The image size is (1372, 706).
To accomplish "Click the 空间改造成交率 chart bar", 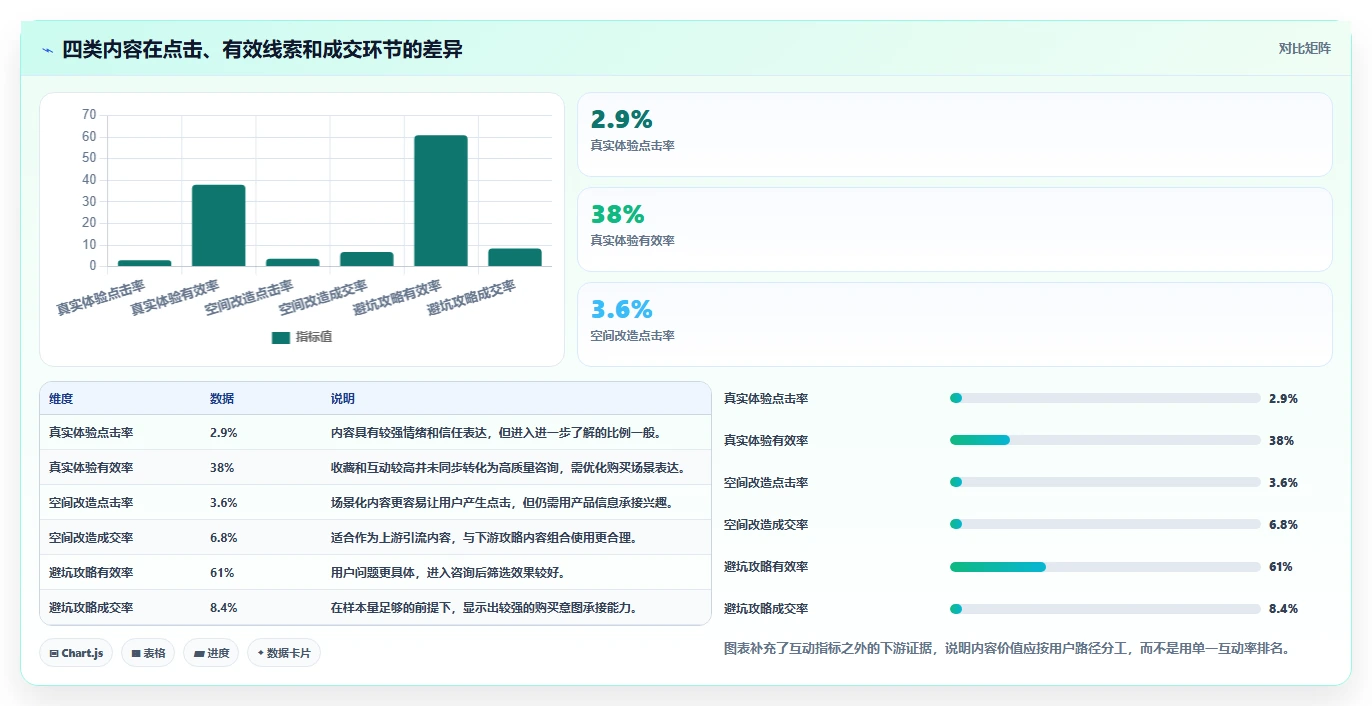I will click(367, 259).
